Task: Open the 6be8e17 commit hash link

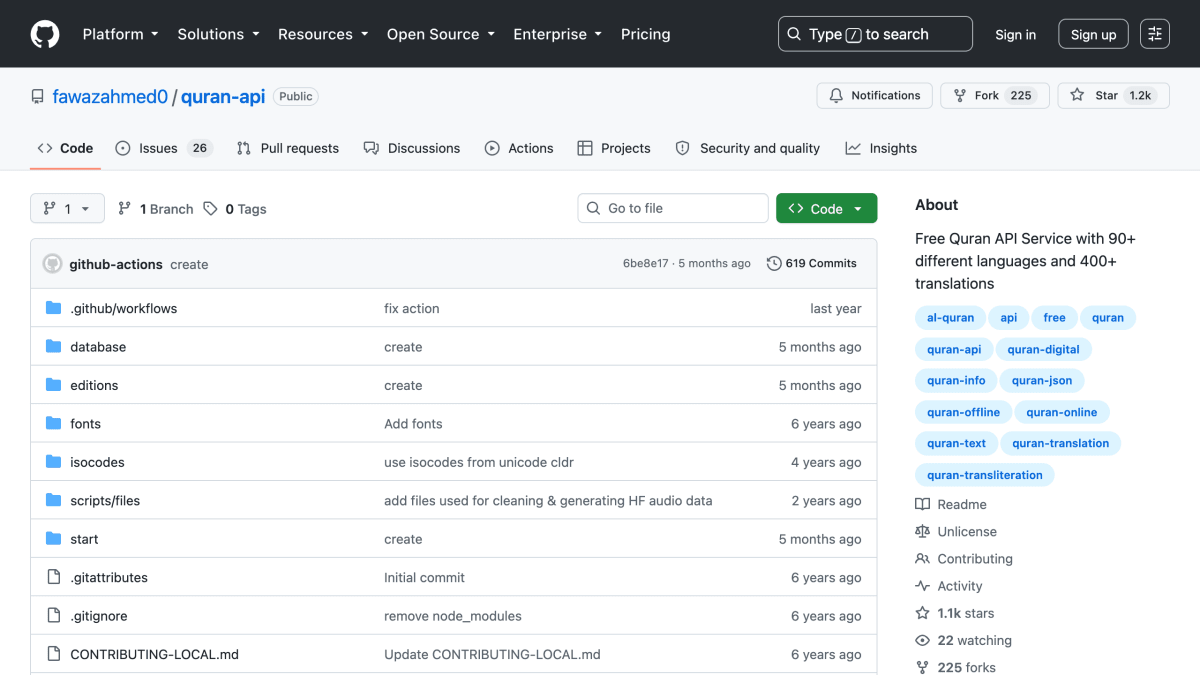Action: (x=645, y=264)
